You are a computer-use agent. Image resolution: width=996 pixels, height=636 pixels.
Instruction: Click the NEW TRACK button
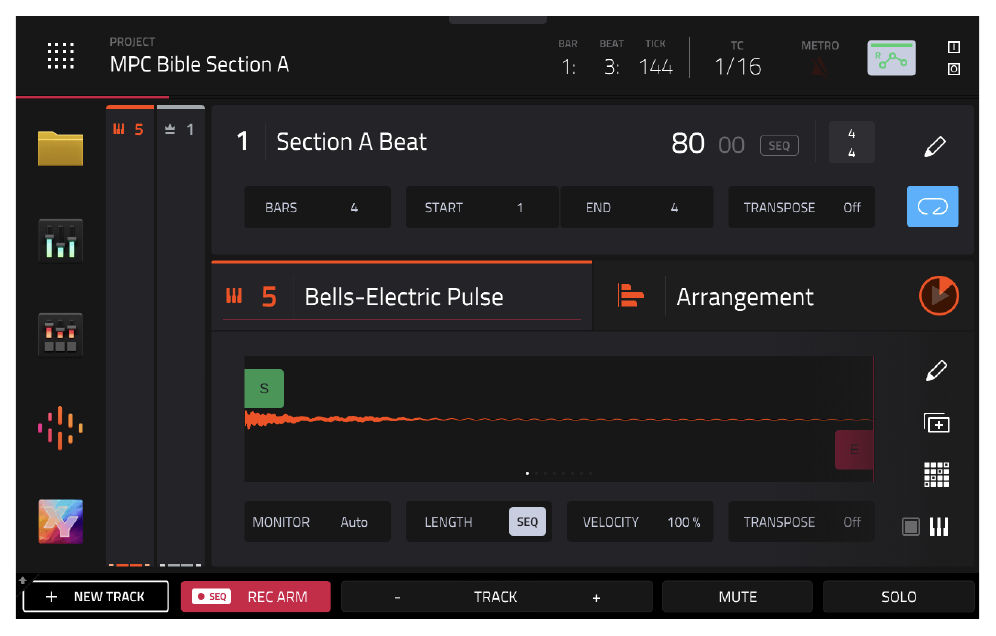[x=96, y=597]
